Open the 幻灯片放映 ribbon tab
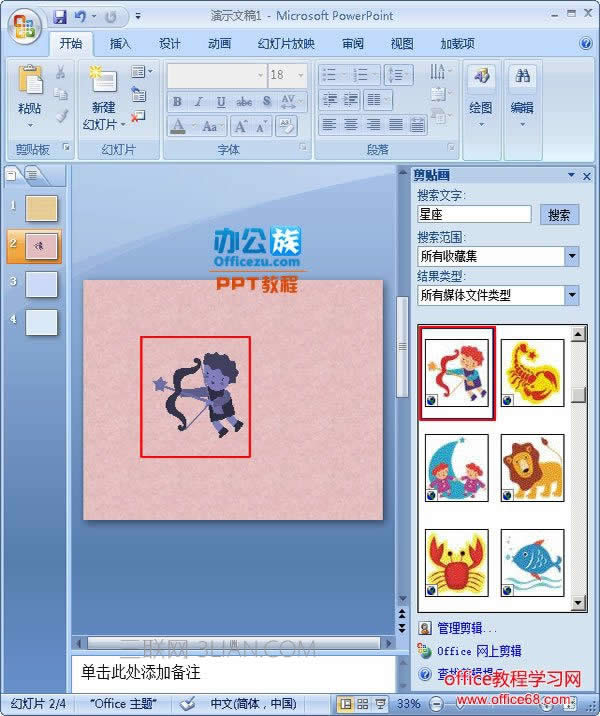 tap(286, 44)
